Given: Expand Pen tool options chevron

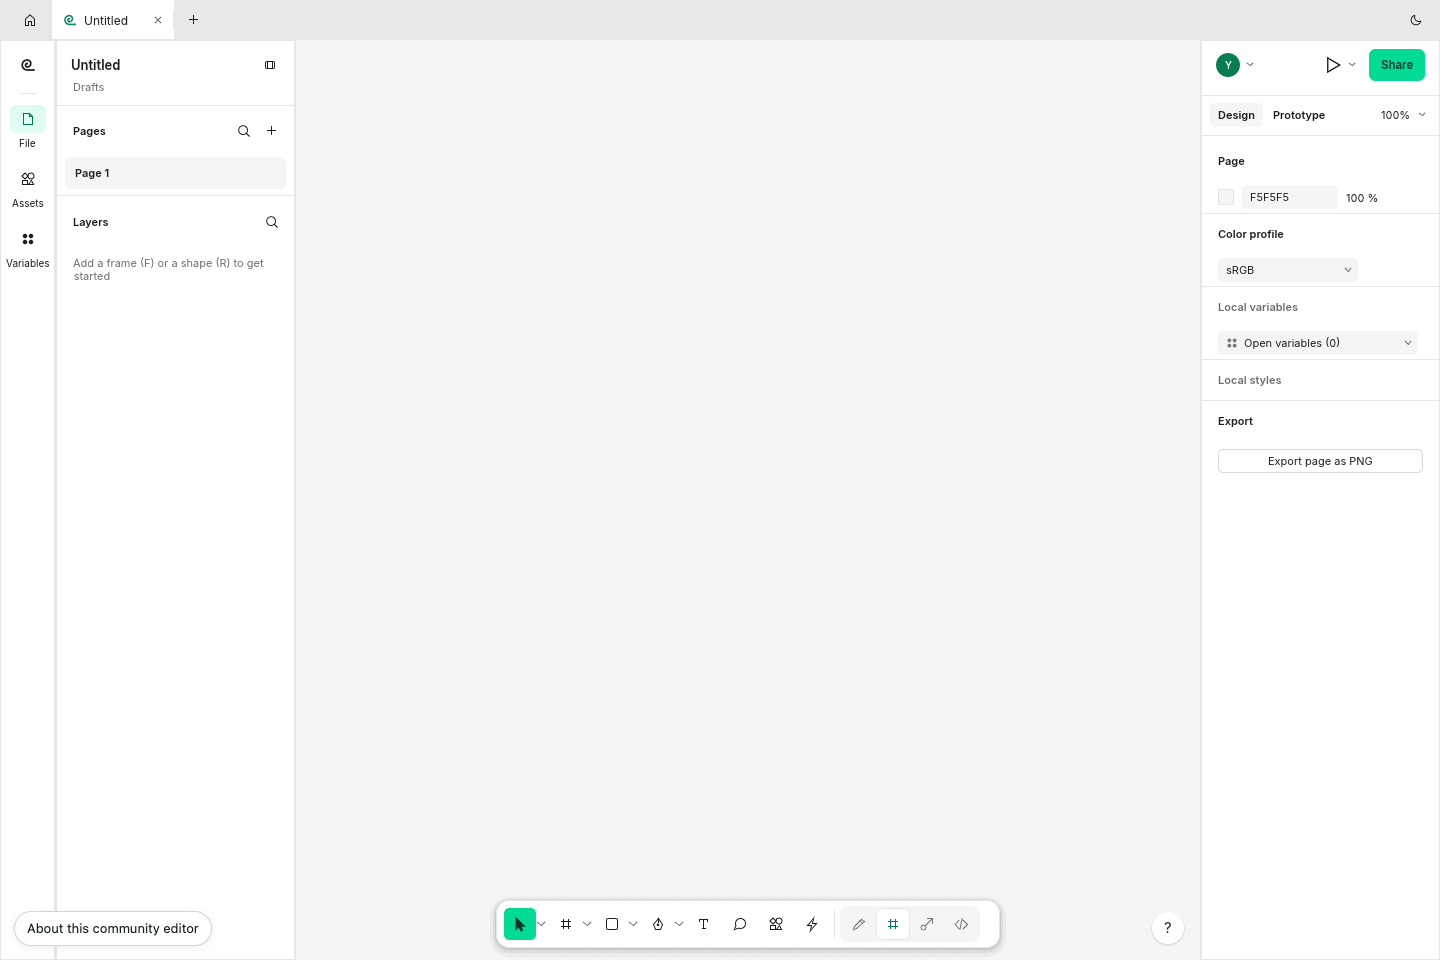Looking at the screenshot, I should click(679, 924).
